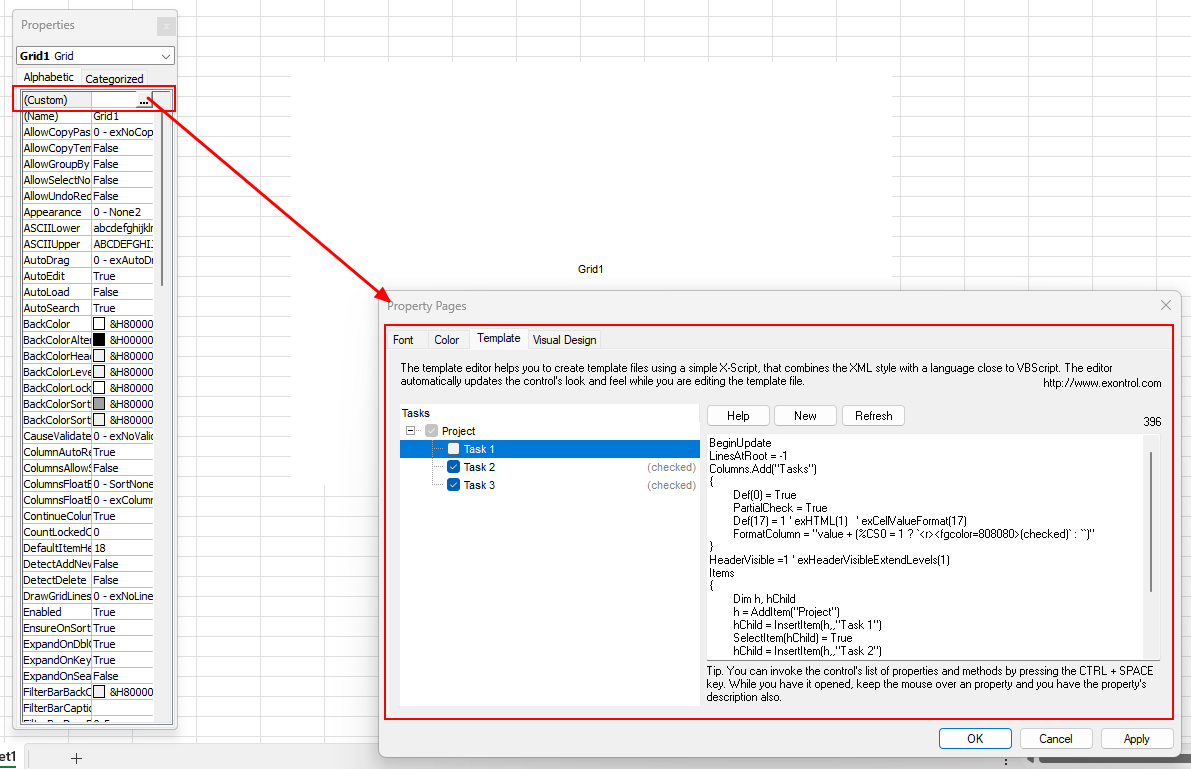
Task: Click the template code editor scrollbar
Action: point(1150,520)
